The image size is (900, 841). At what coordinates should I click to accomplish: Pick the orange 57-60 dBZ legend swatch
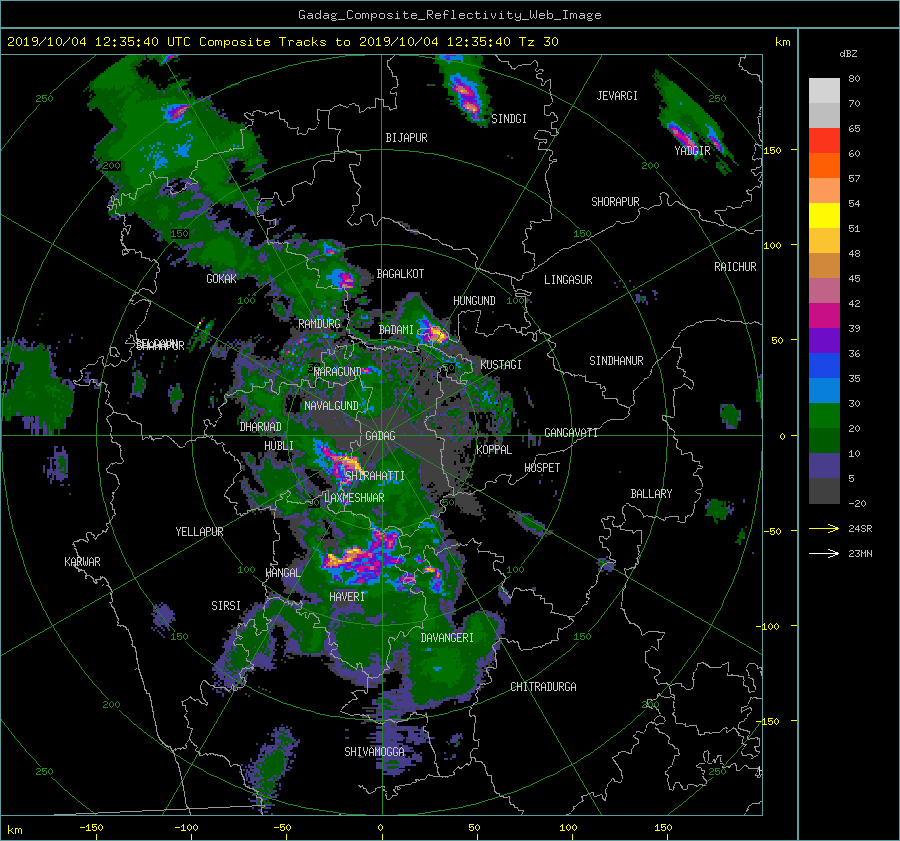824,166
